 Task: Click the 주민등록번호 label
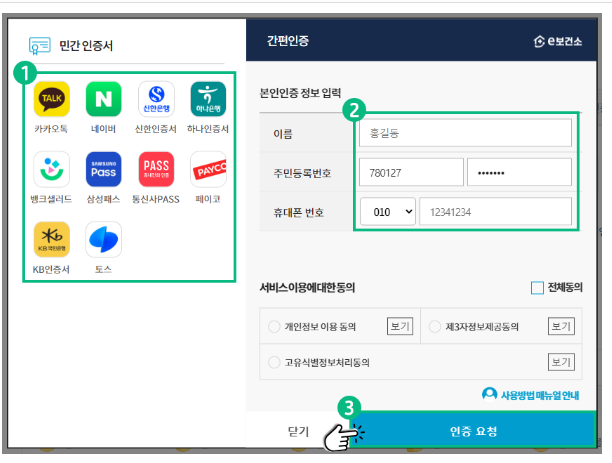(302, 173)
